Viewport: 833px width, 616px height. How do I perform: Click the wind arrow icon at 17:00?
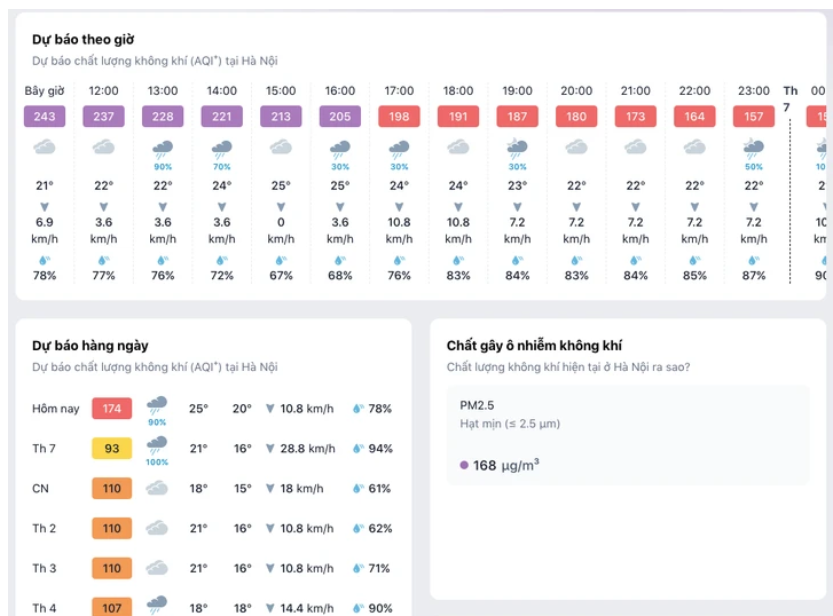pyautogui.click(x=399, y=206)
